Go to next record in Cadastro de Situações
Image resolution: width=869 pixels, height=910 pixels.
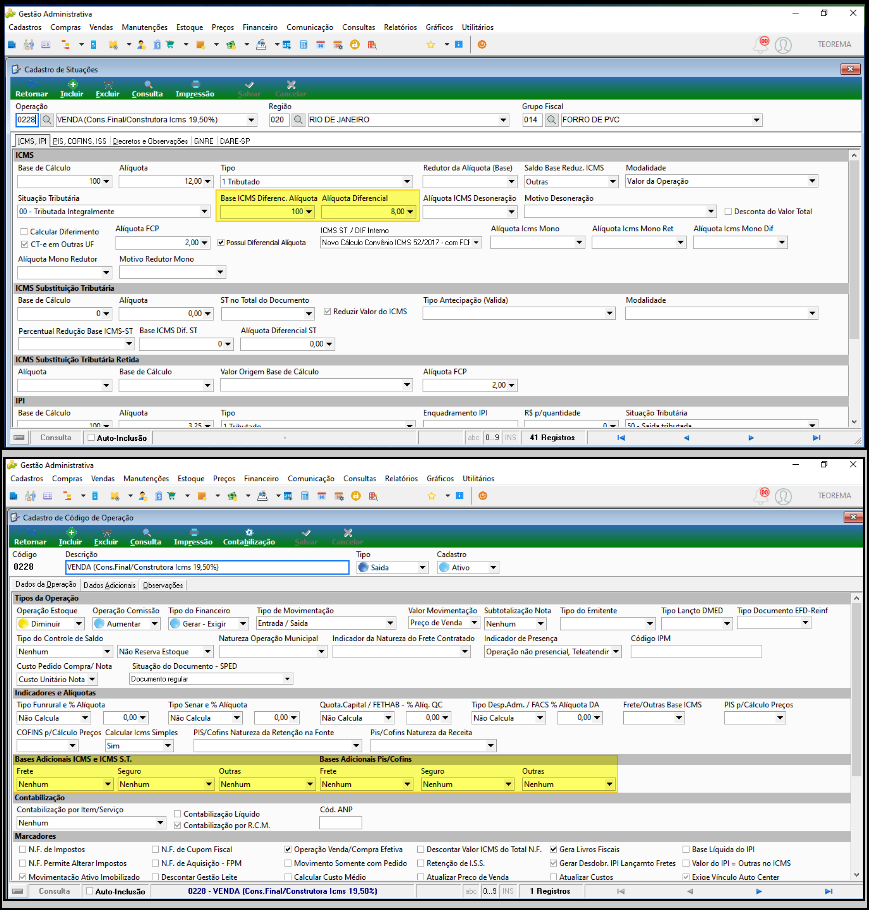[751, 438]
